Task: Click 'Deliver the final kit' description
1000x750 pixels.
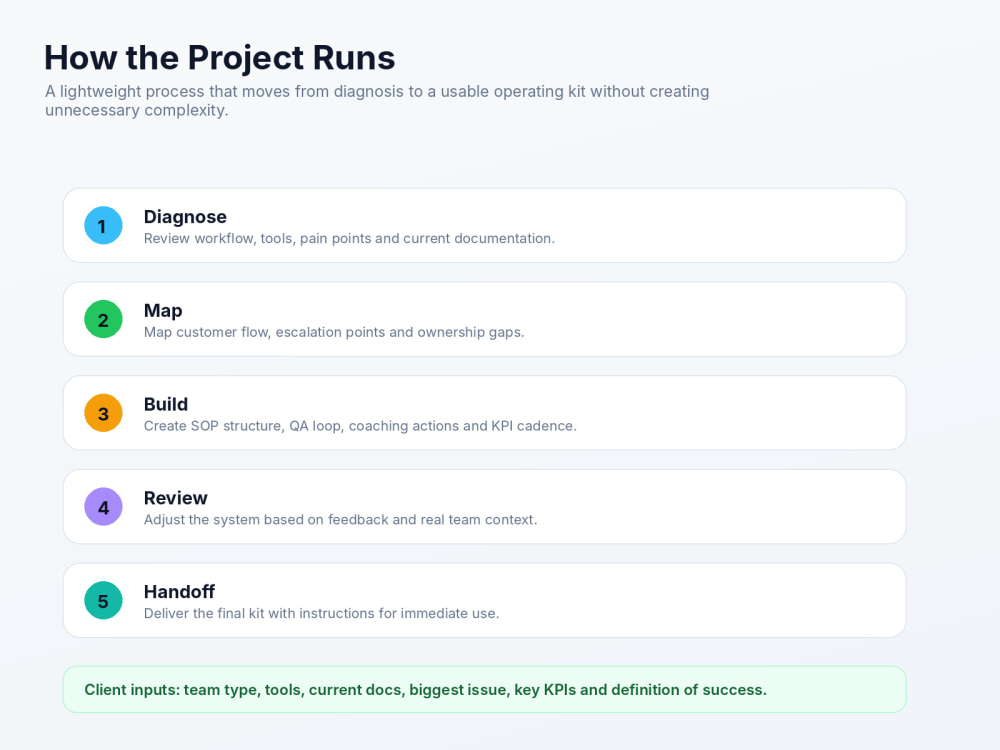Action: coord(321,614)
